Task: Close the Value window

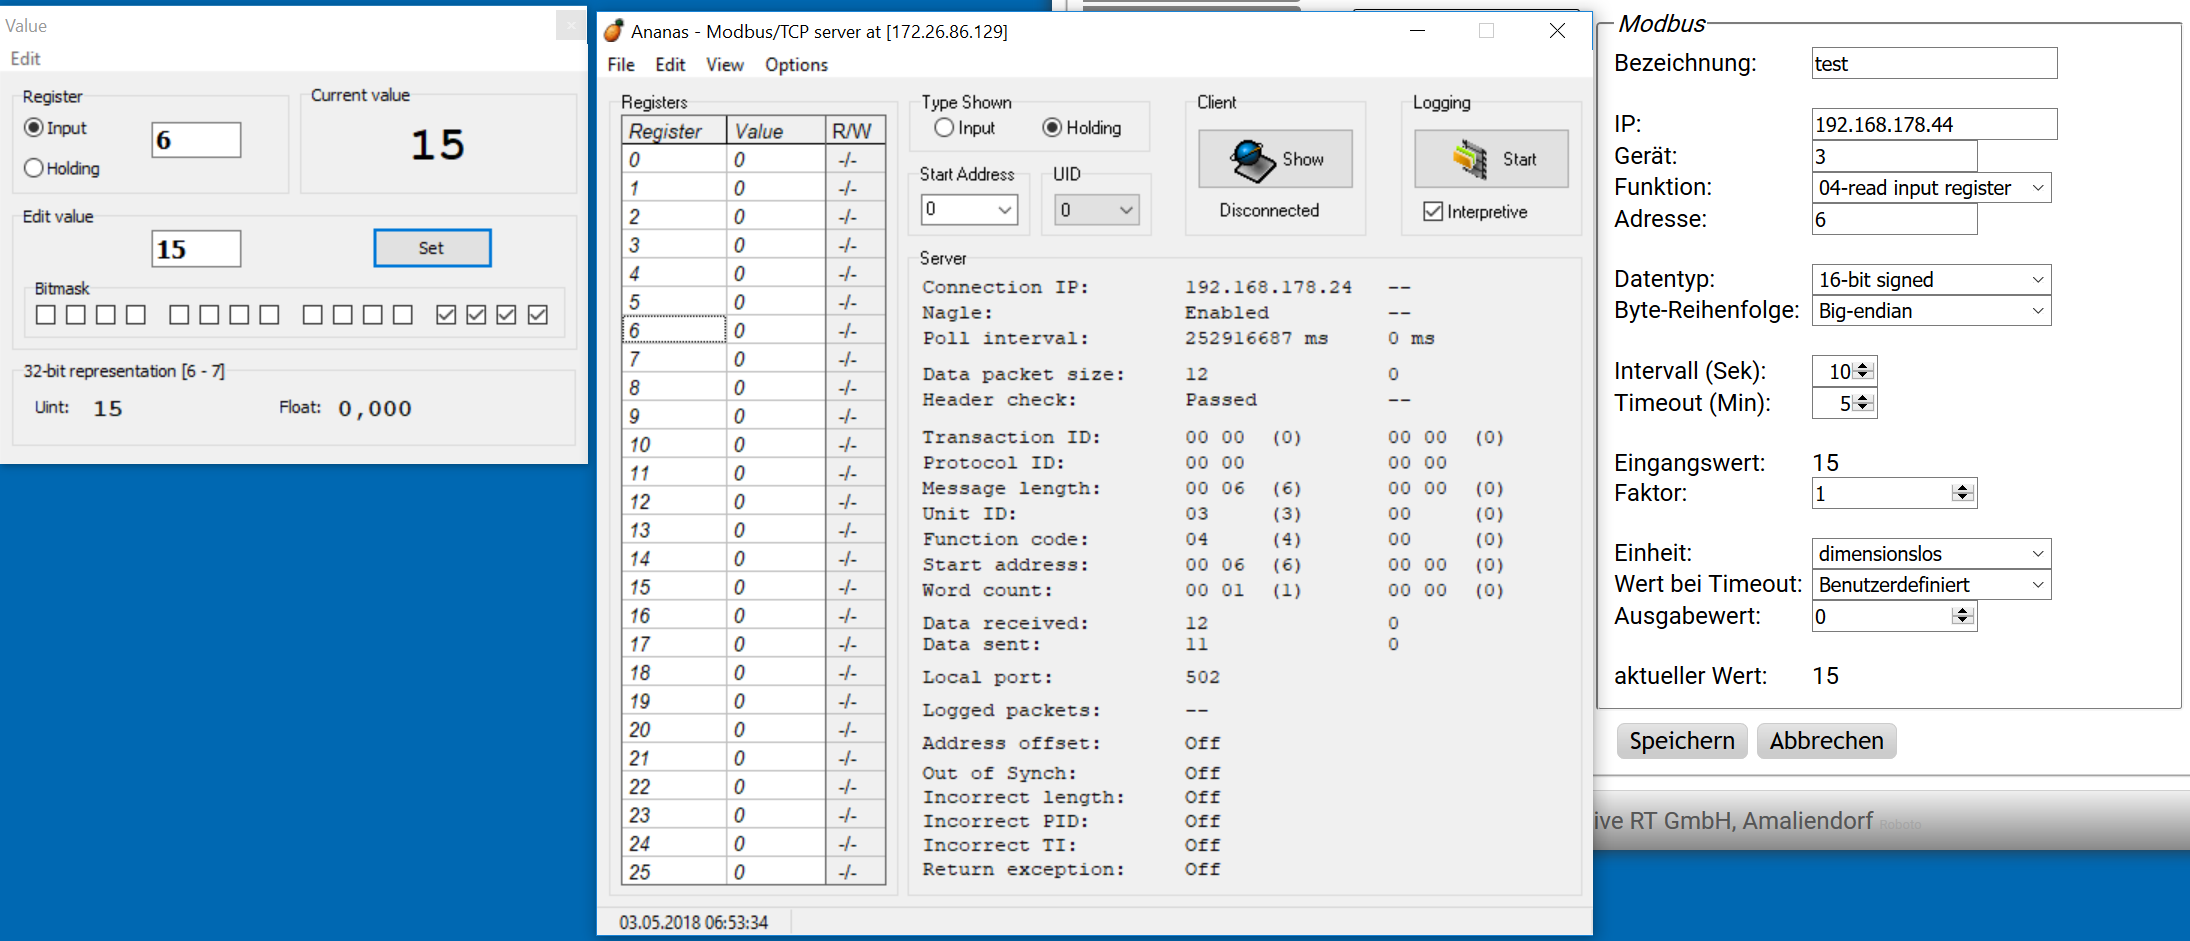Action: click(571, 25)
